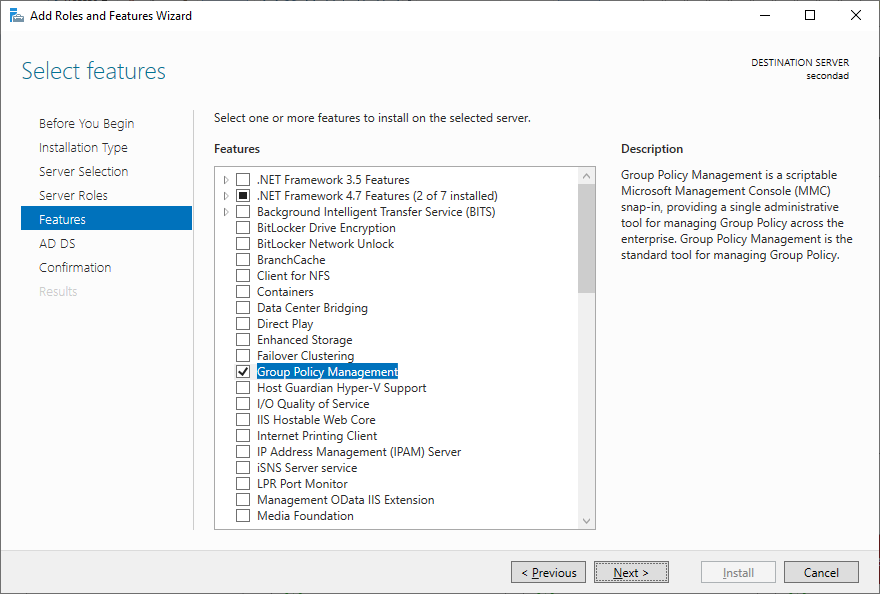The image size is (880, 594).
Task: Cancel the wizard
Action: coord(821,572)
